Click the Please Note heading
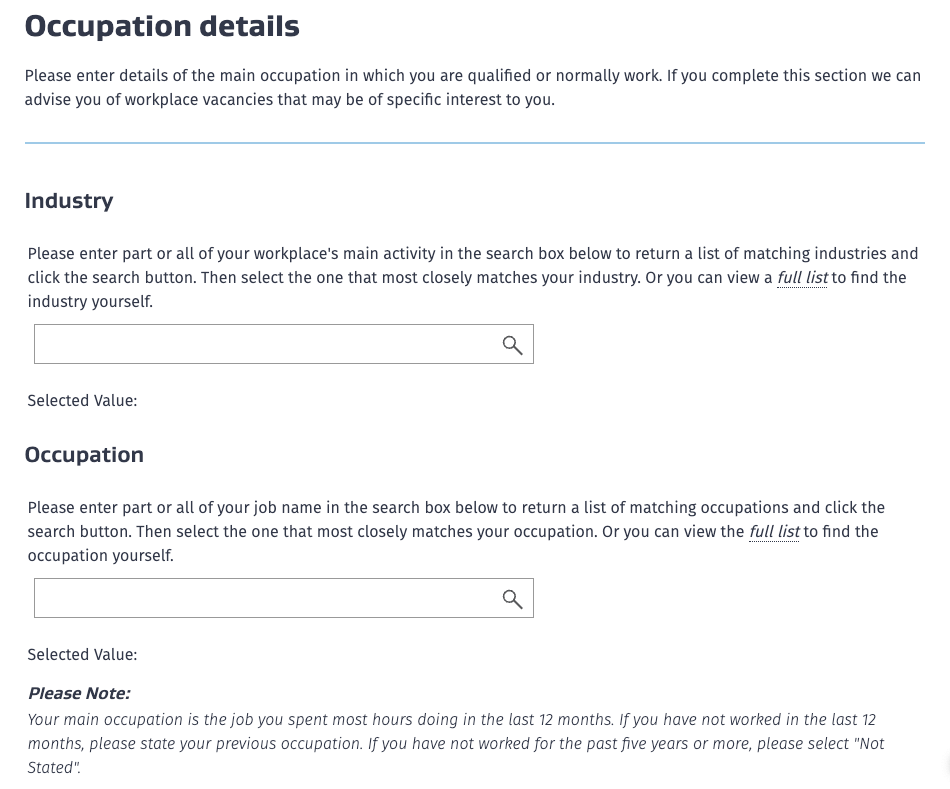 (x=79, y=694)
